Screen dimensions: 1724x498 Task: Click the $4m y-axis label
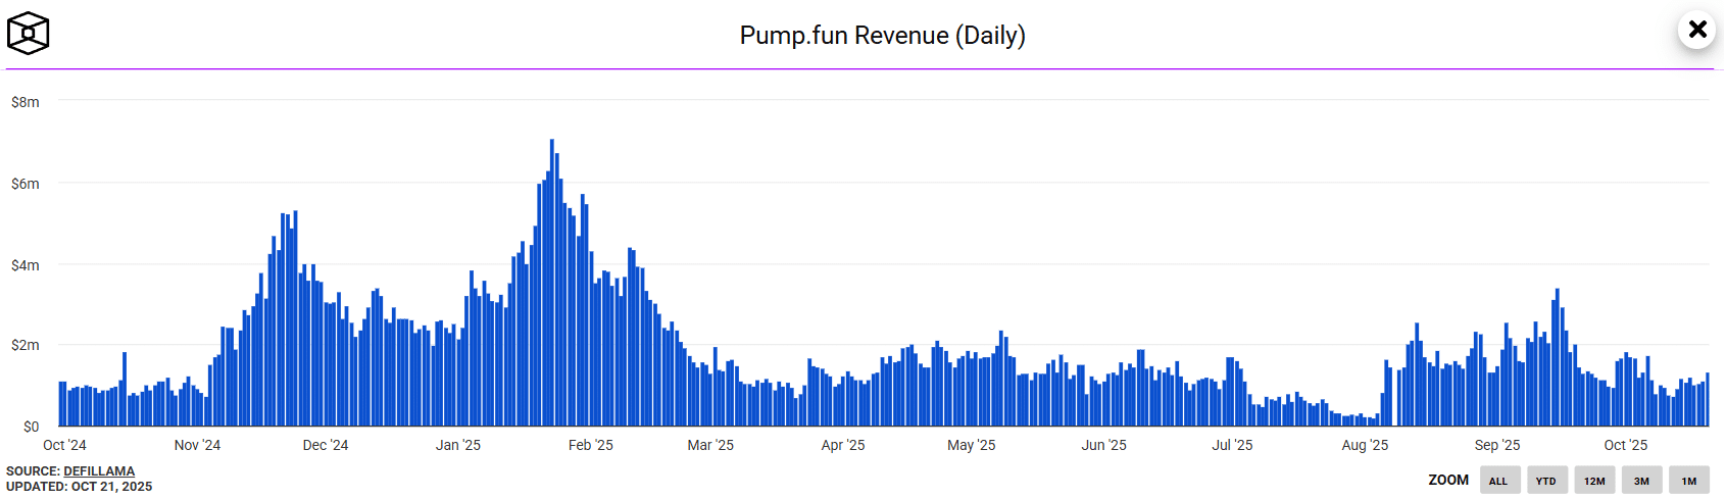[25, 265]
